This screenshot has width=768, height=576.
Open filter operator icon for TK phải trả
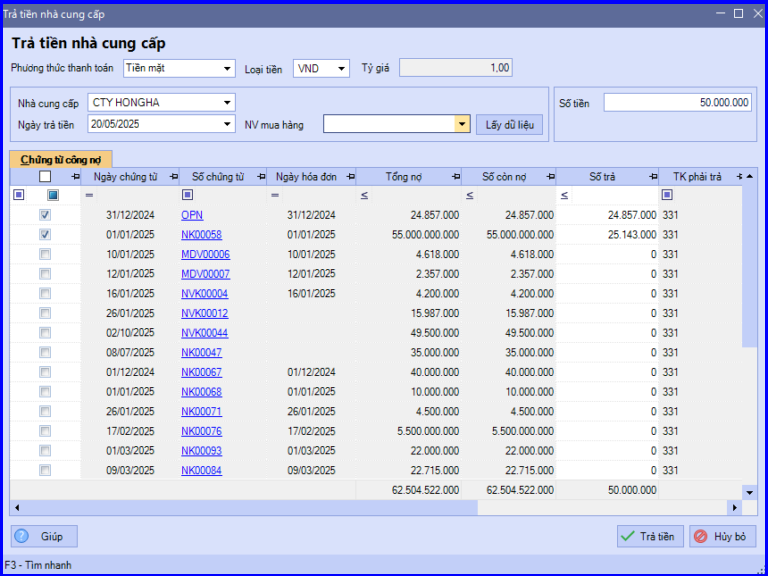pyautogui.click(x=667, y=195)
